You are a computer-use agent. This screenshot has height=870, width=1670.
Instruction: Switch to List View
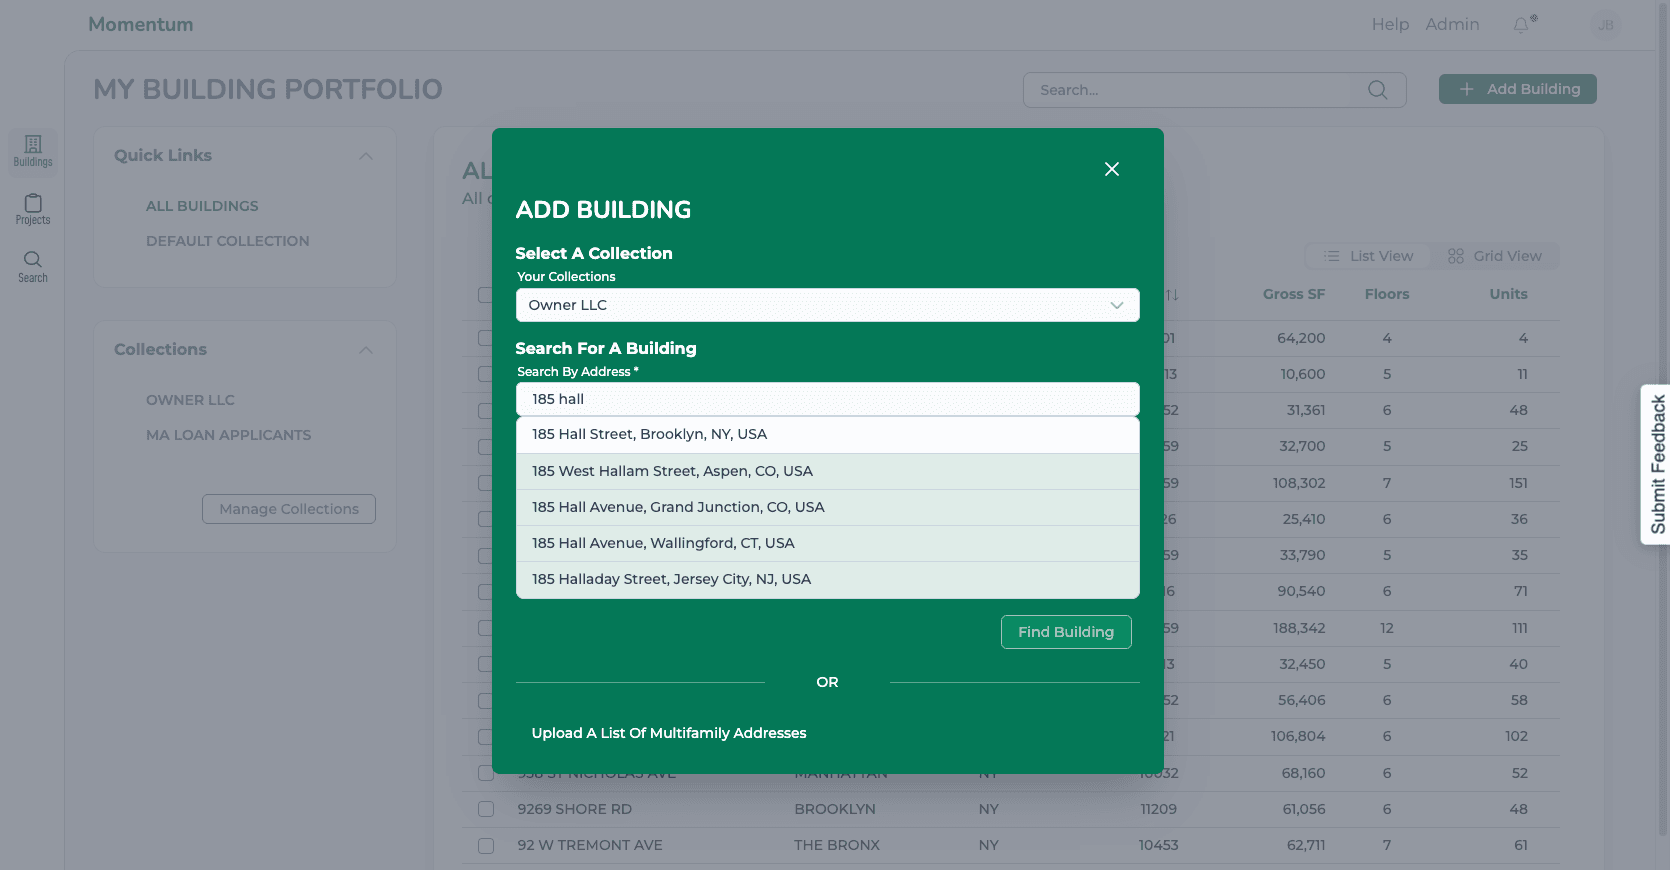coord(1368,256)
